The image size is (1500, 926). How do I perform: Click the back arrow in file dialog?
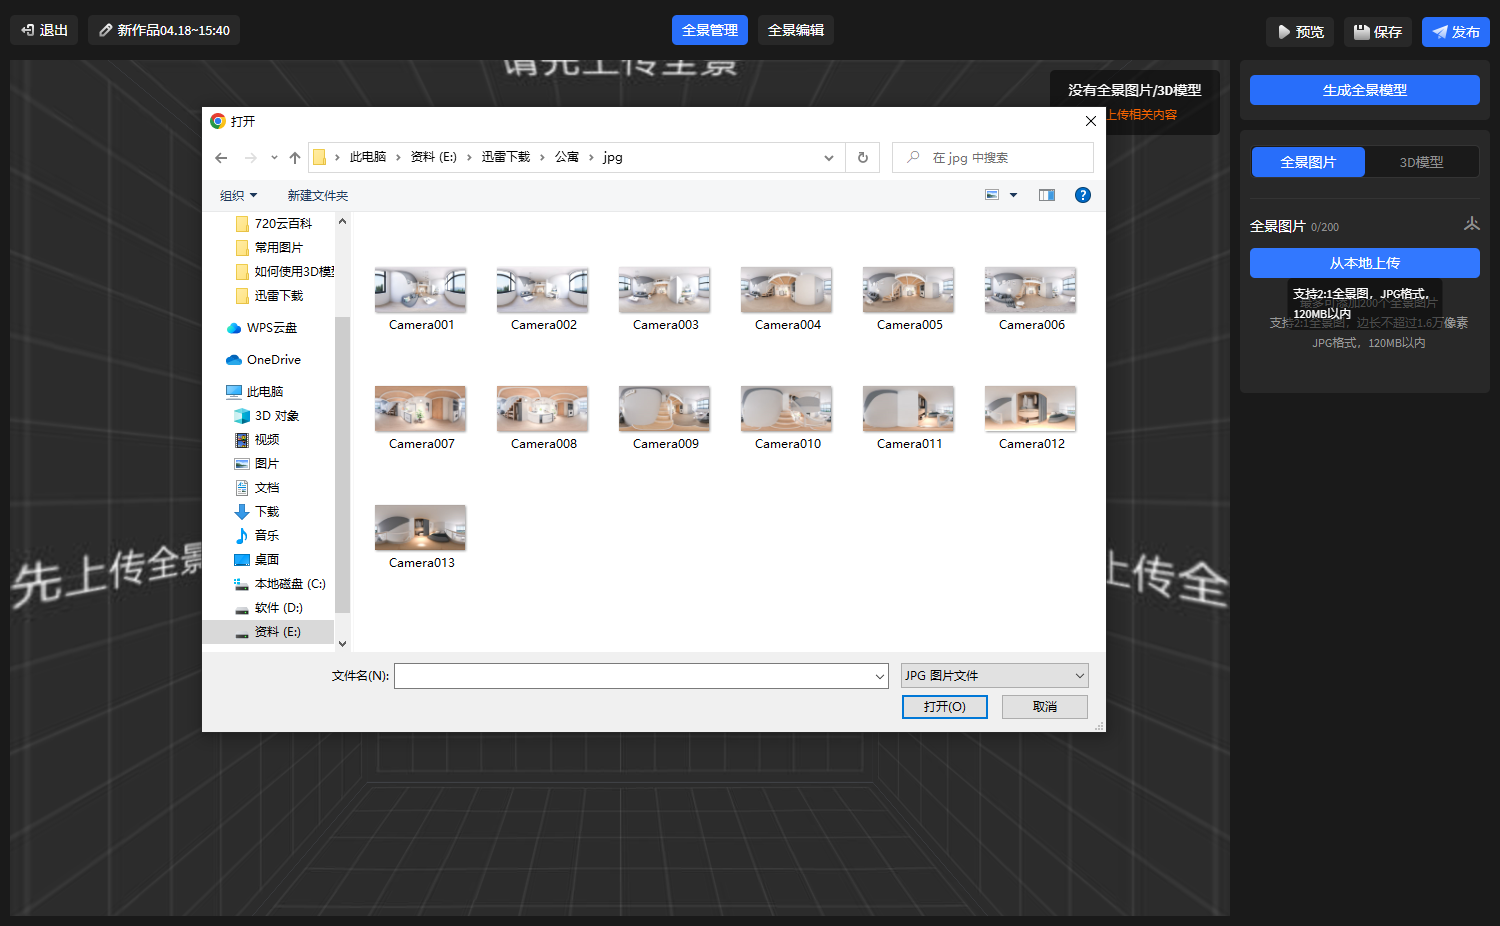221,158
